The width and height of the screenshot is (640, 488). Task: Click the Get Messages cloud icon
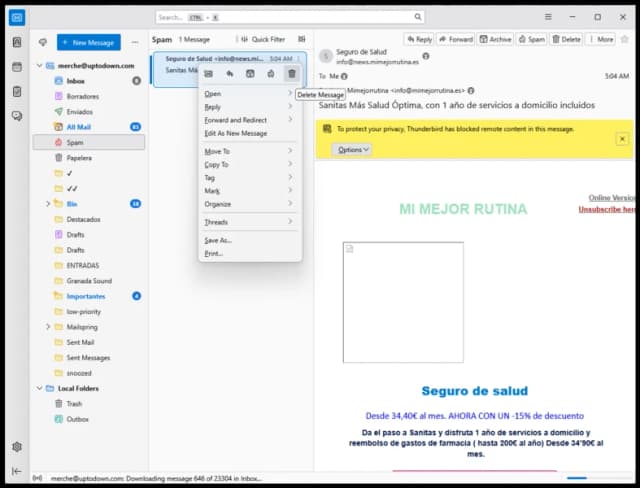pyautogui.click(x=42, y=42)
